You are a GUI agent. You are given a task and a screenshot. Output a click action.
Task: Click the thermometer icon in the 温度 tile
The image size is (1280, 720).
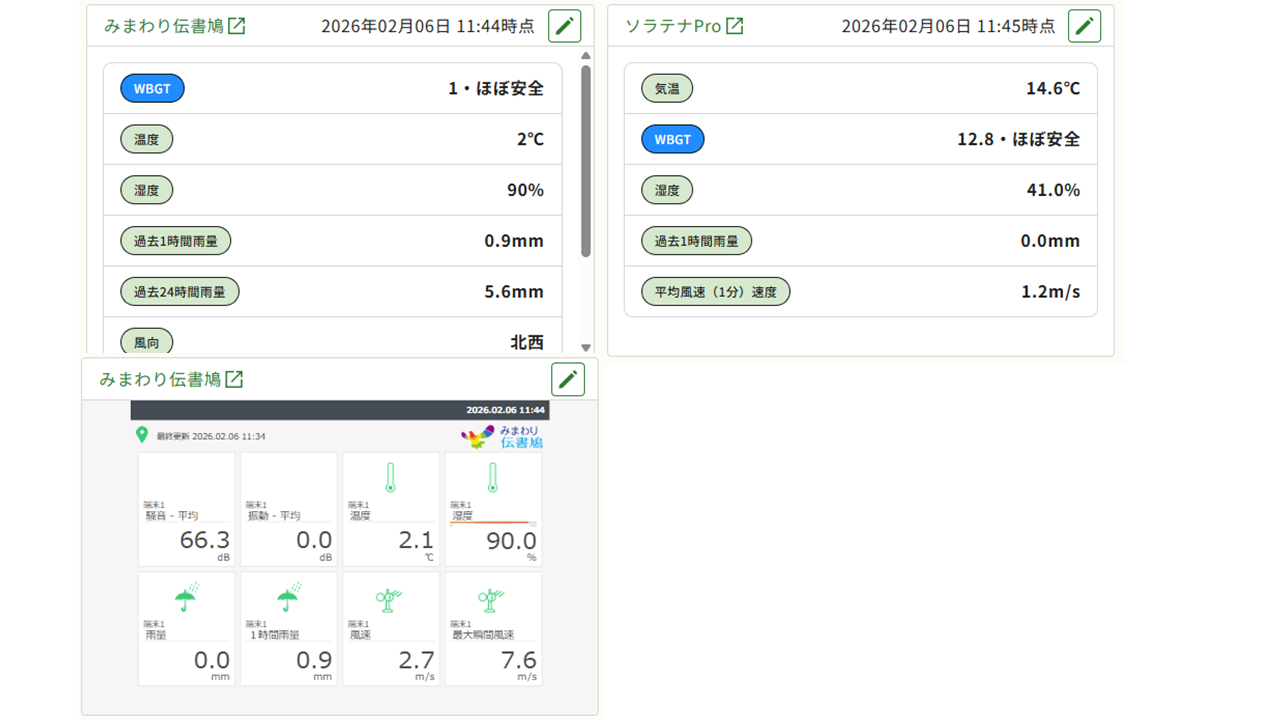point(390,478)
